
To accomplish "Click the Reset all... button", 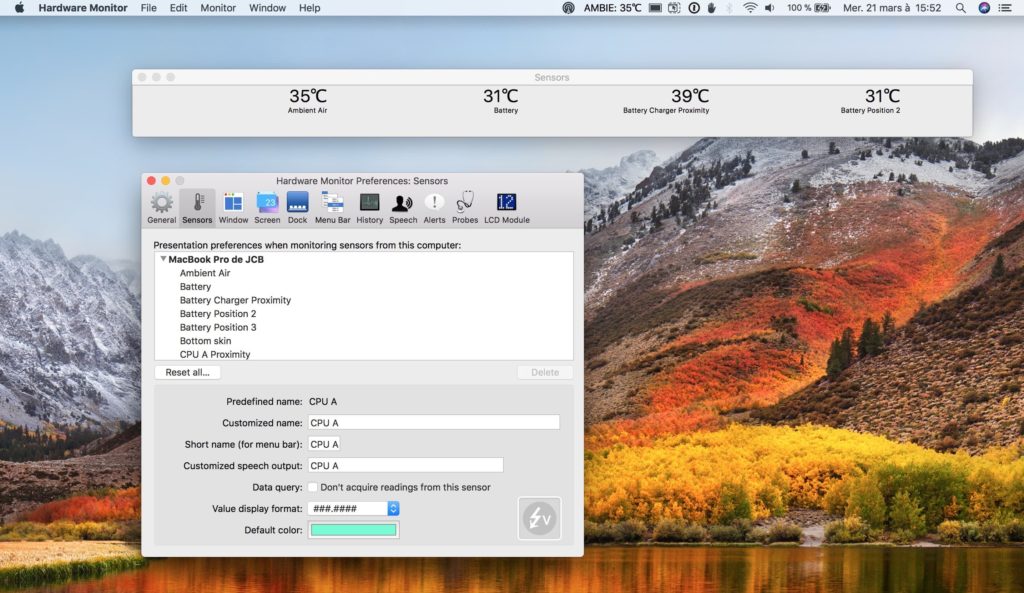I will tap(187, 372).
